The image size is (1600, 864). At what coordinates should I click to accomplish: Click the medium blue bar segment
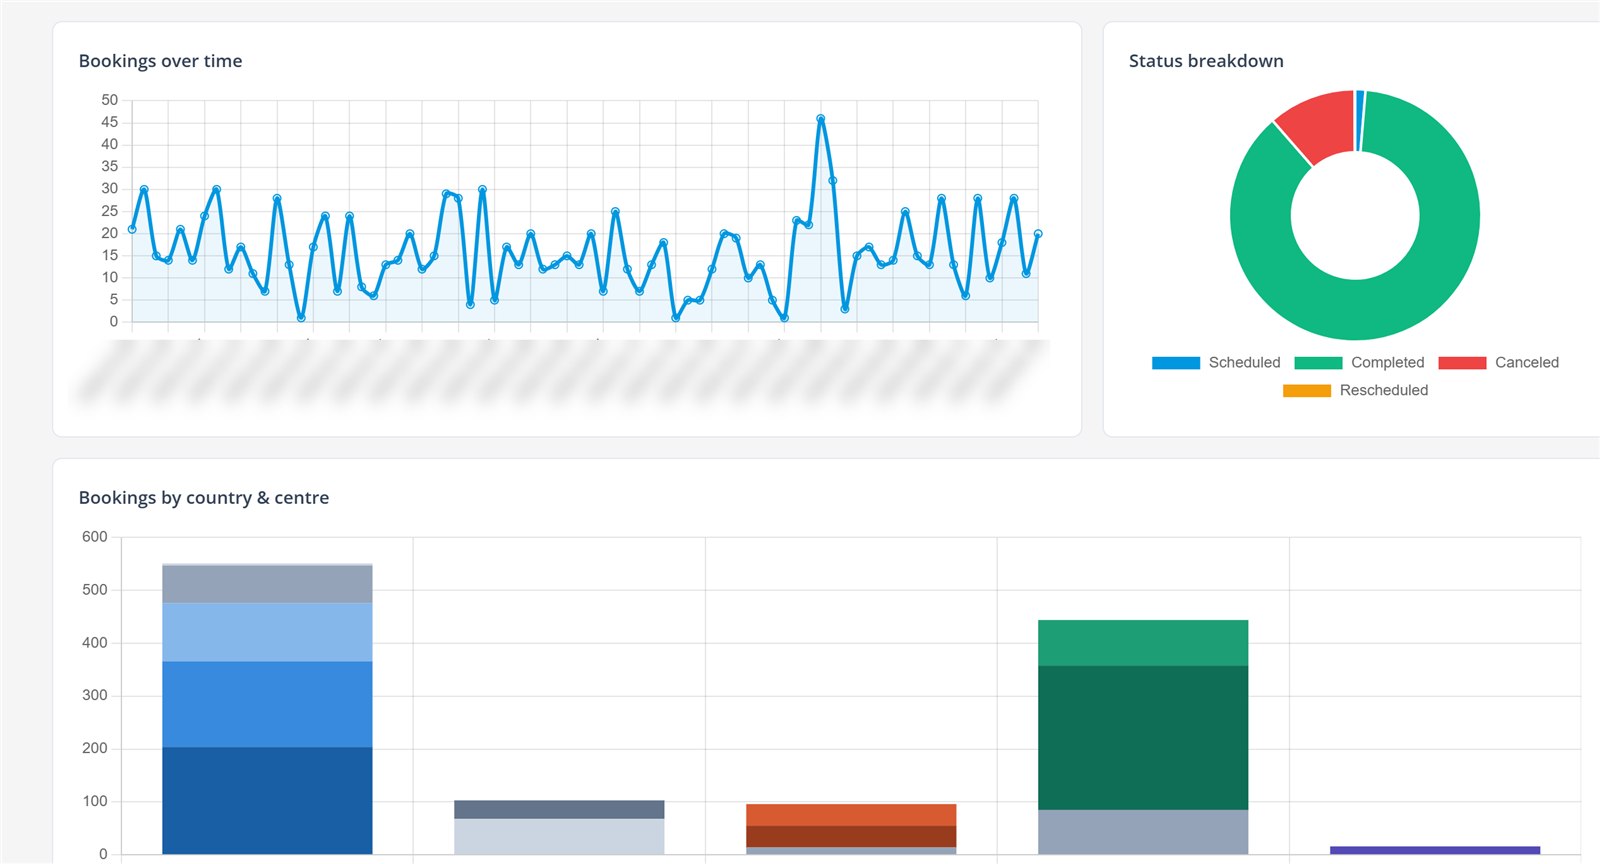pos(267,705)
